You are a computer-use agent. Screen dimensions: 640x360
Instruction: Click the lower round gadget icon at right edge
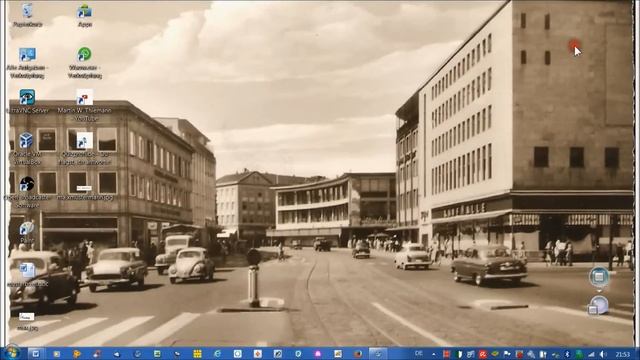pyautogui.click(x=598, y=306)
